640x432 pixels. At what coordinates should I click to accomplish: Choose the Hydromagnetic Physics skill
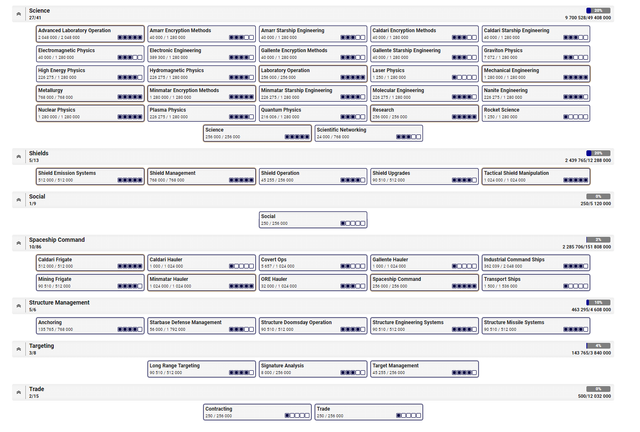[x=202, y=74]
